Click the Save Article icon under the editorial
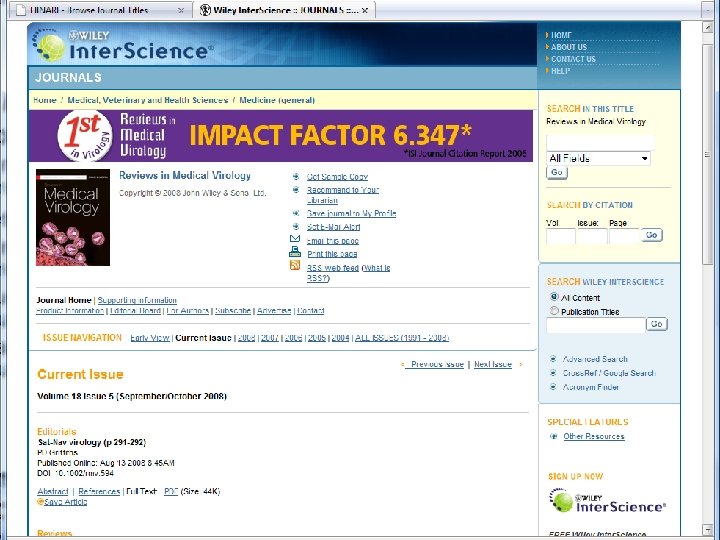This screenshot has height=540, width=720. tap(40, 502)
